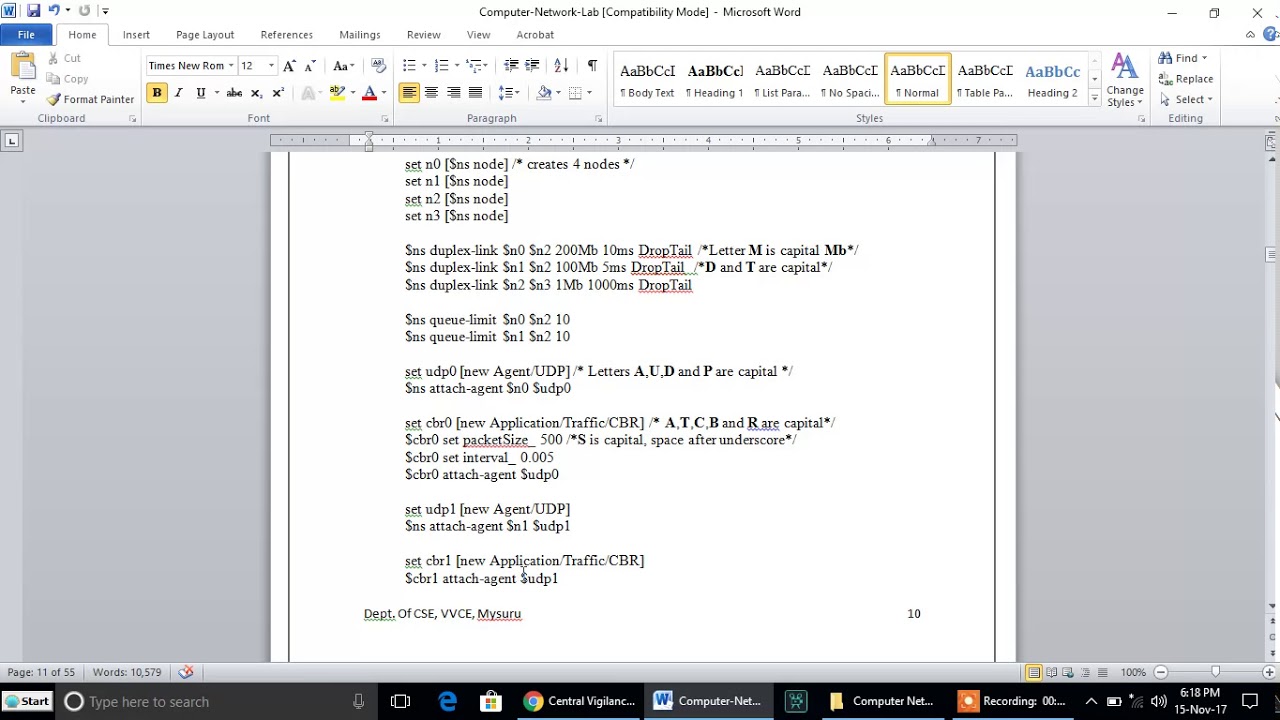Shrink font size
The width and height of the screenshot is (1280, 720).
(310, 66)
